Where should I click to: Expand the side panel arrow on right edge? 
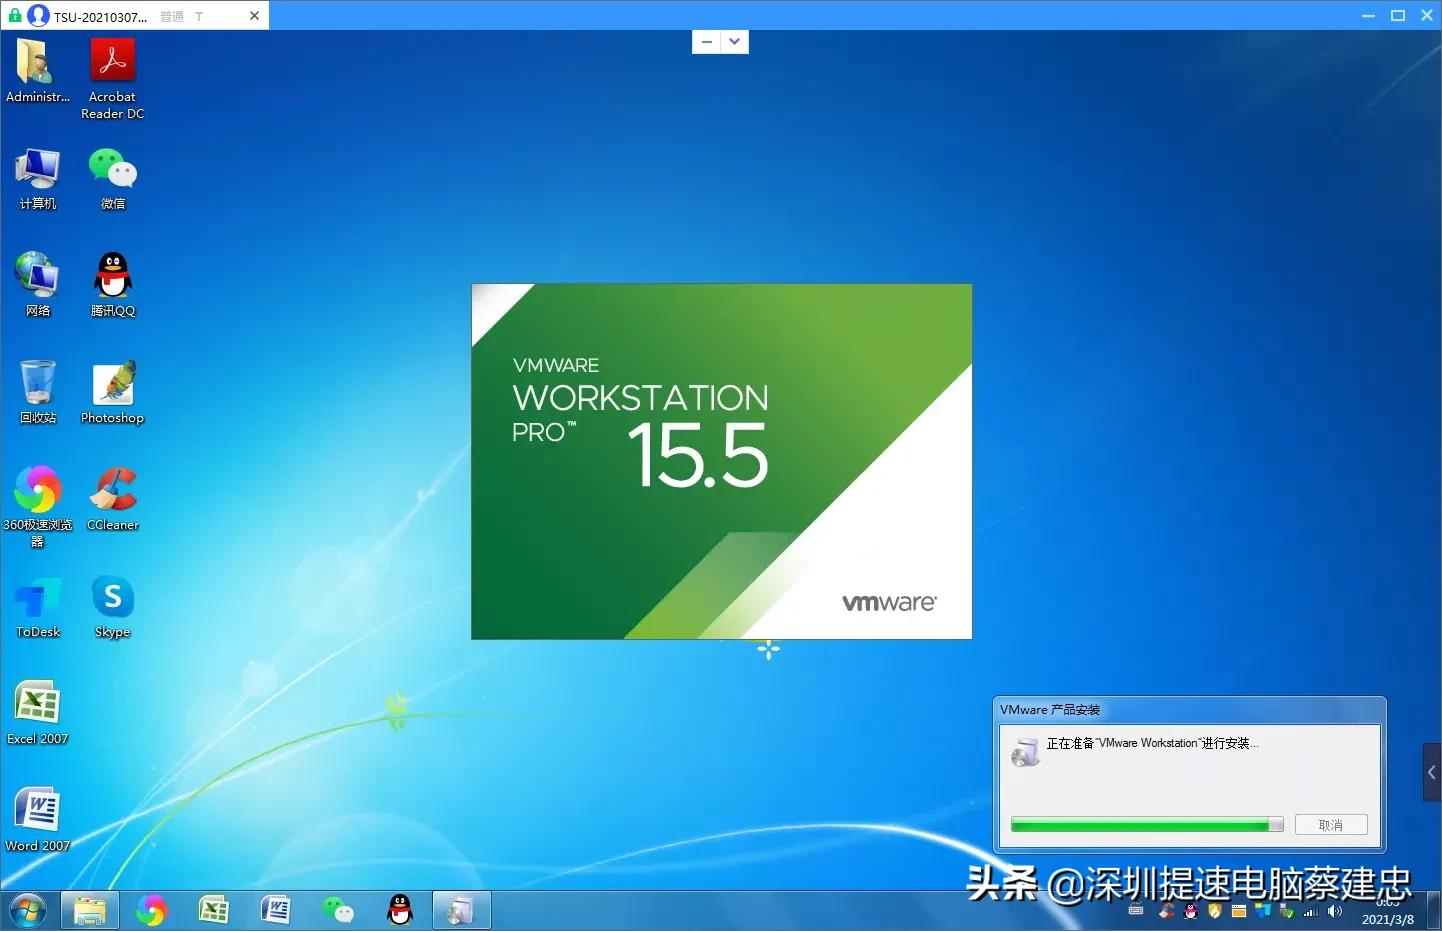[1432, 772]
